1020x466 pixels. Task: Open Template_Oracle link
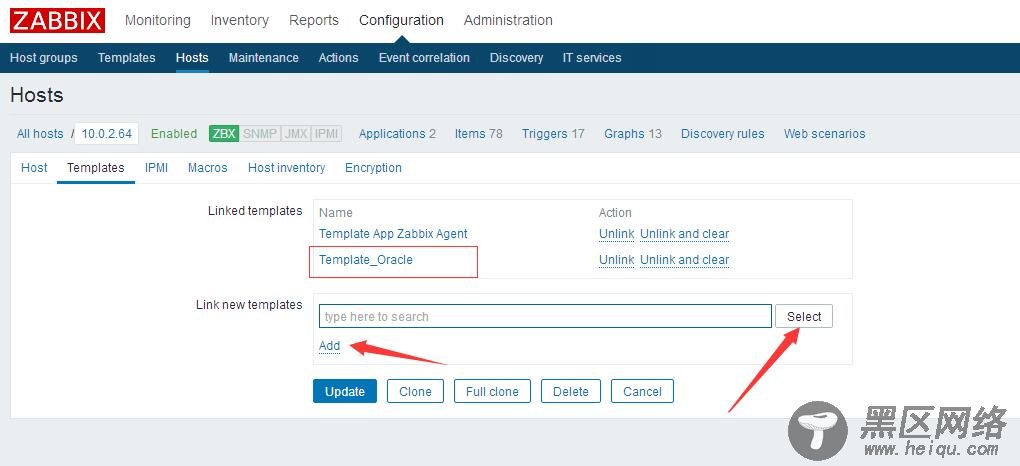[366, 260]
